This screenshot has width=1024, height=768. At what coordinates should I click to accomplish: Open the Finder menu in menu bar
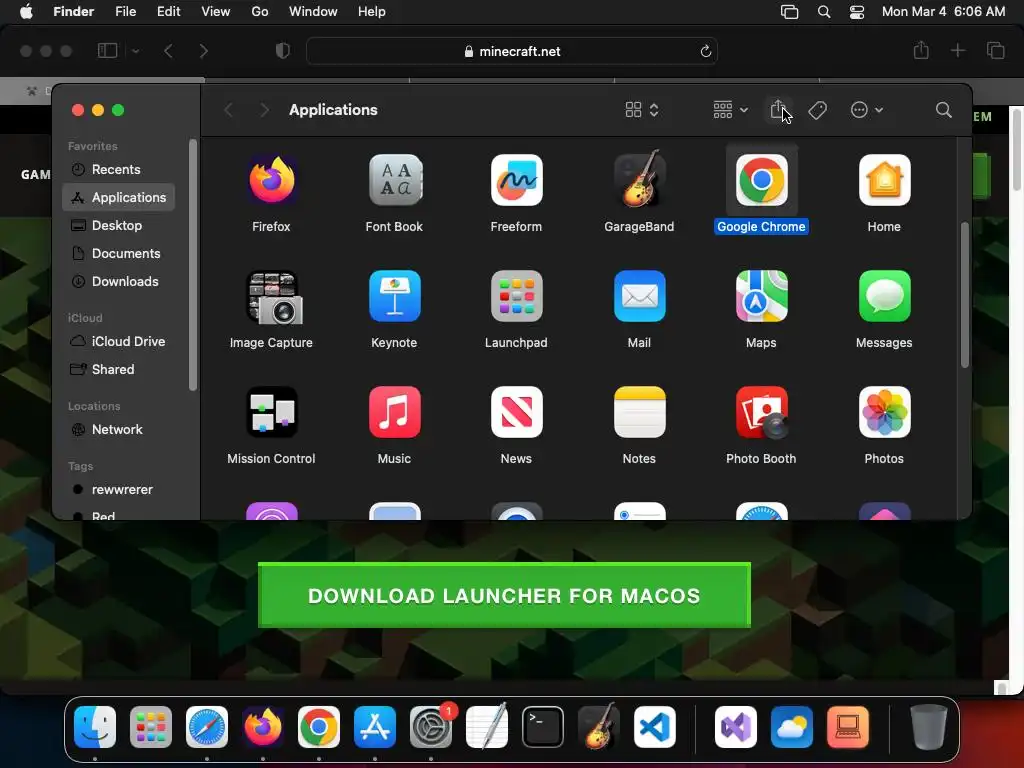[74, 12]
